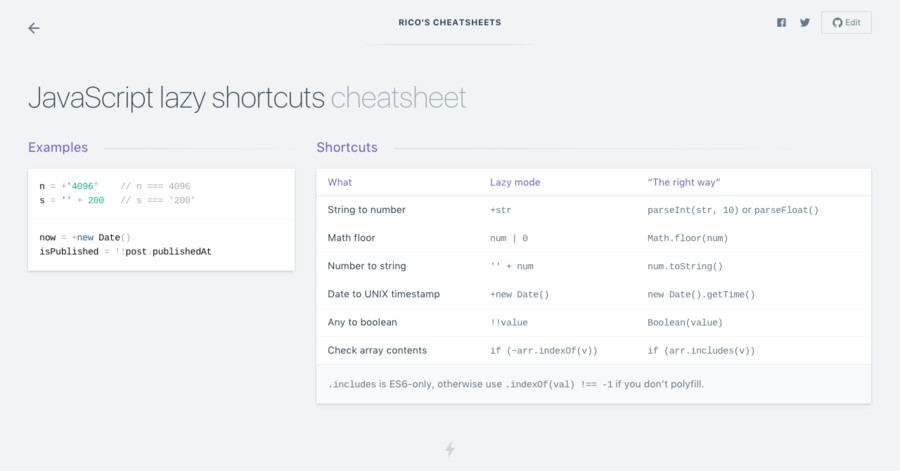Select the Shortcuts section heading
Viewport: 900px width, 471px height.
click(347, 147)
